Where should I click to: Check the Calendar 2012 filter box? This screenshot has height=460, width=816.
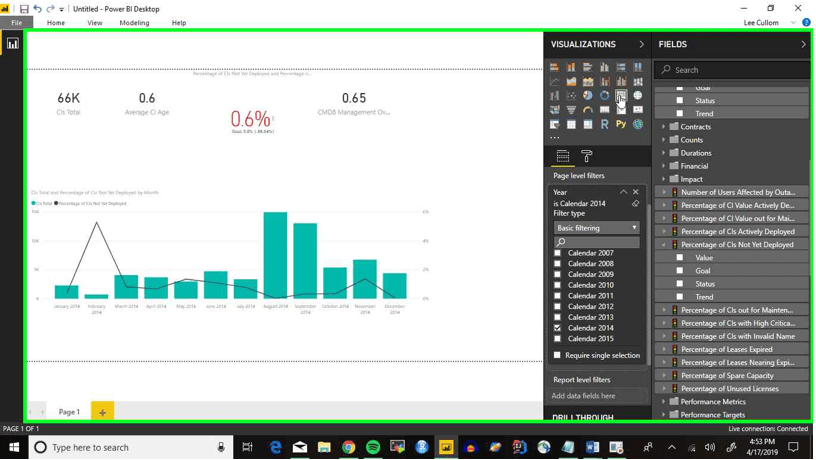(557, 306)
